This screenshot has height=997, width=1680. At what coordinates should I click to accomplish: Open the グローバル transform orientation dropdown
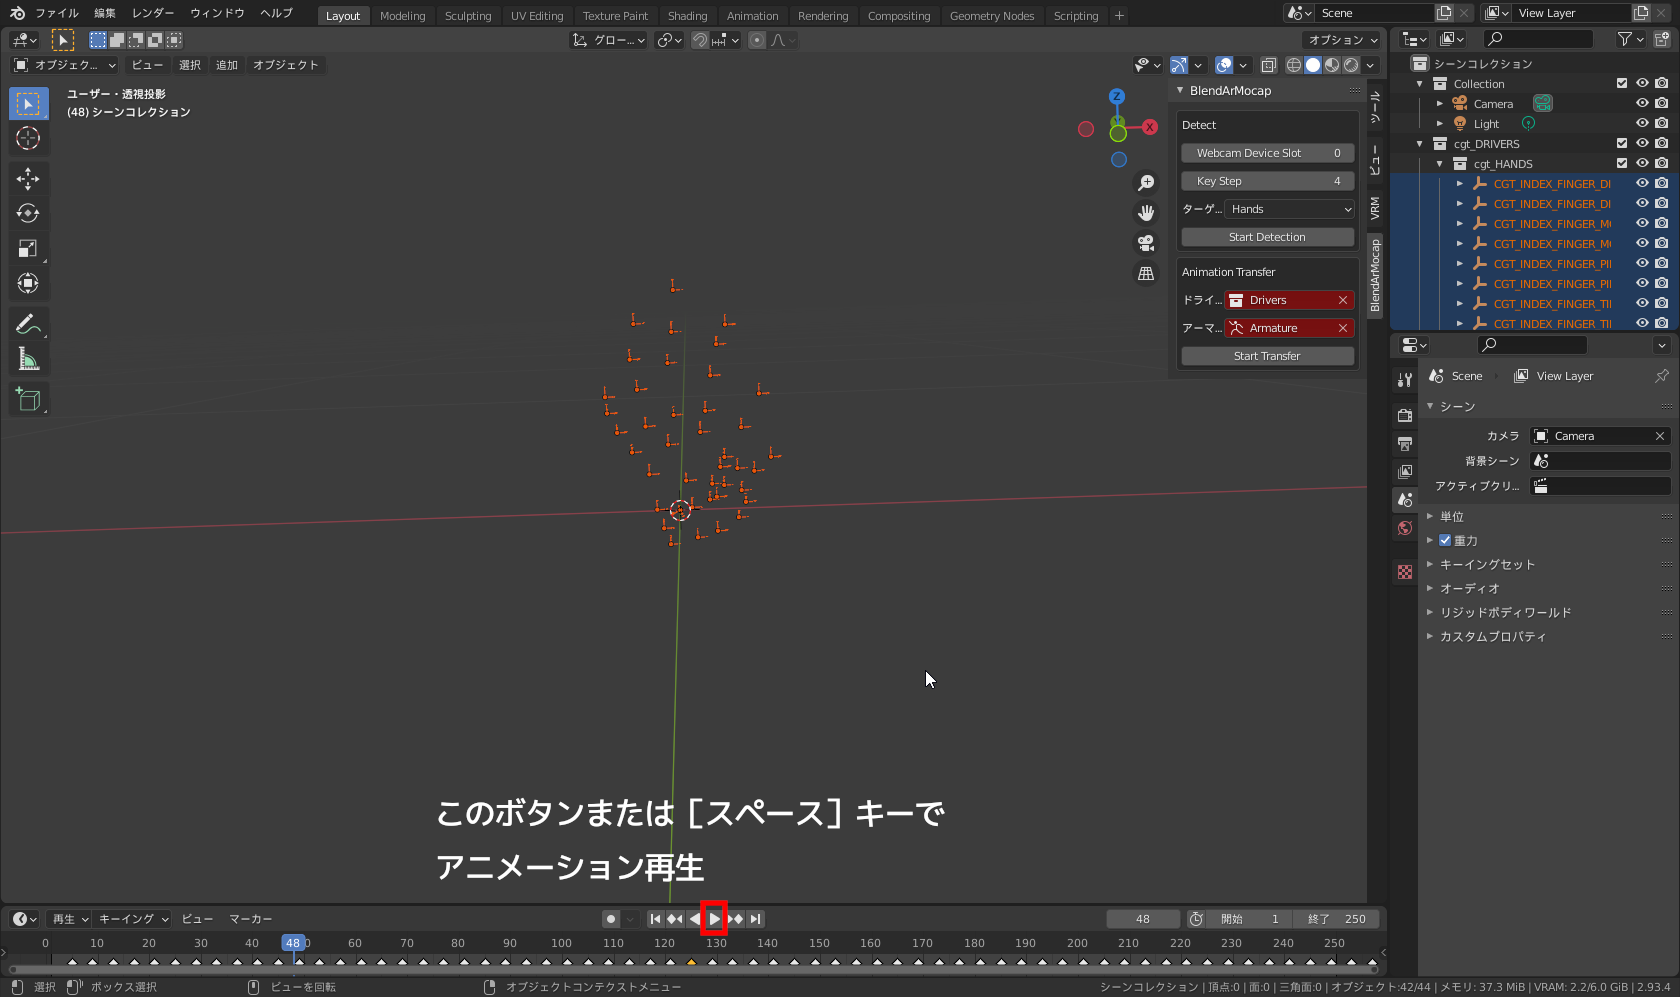608,40
